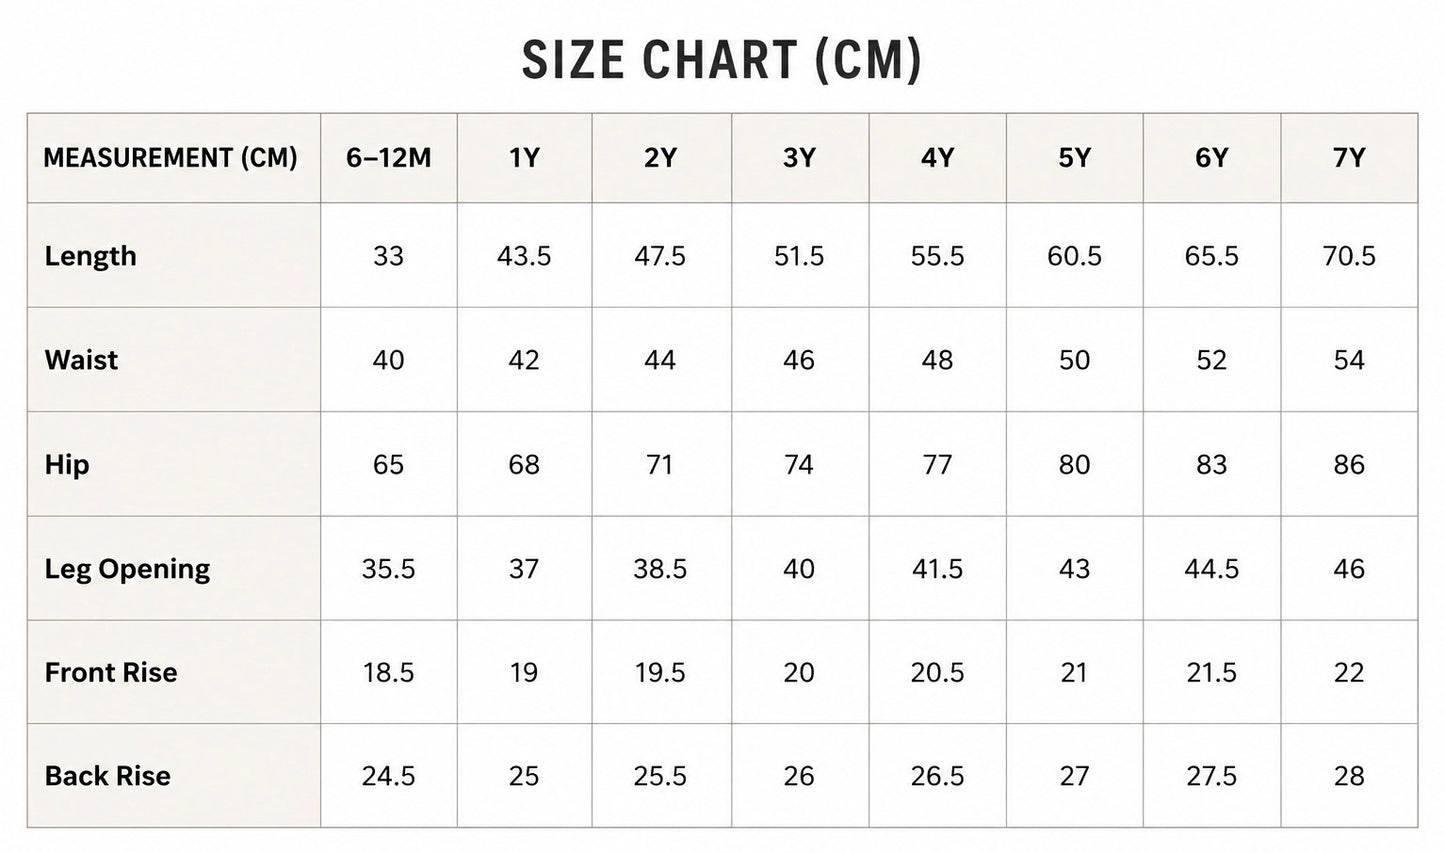Select the 1Y column header
Viewport: 1445px width, 853px height.
click(525, 158)
